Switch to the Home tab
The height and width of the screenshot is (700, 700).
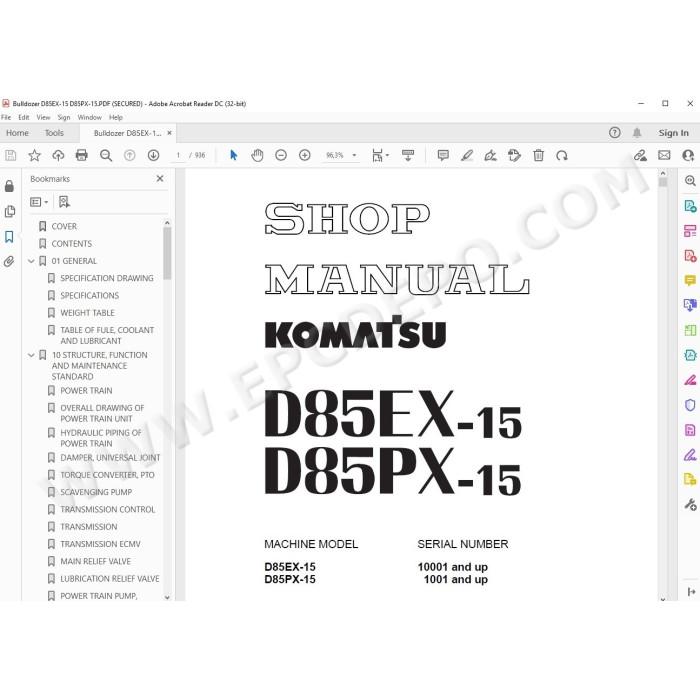tap(17, 133)
